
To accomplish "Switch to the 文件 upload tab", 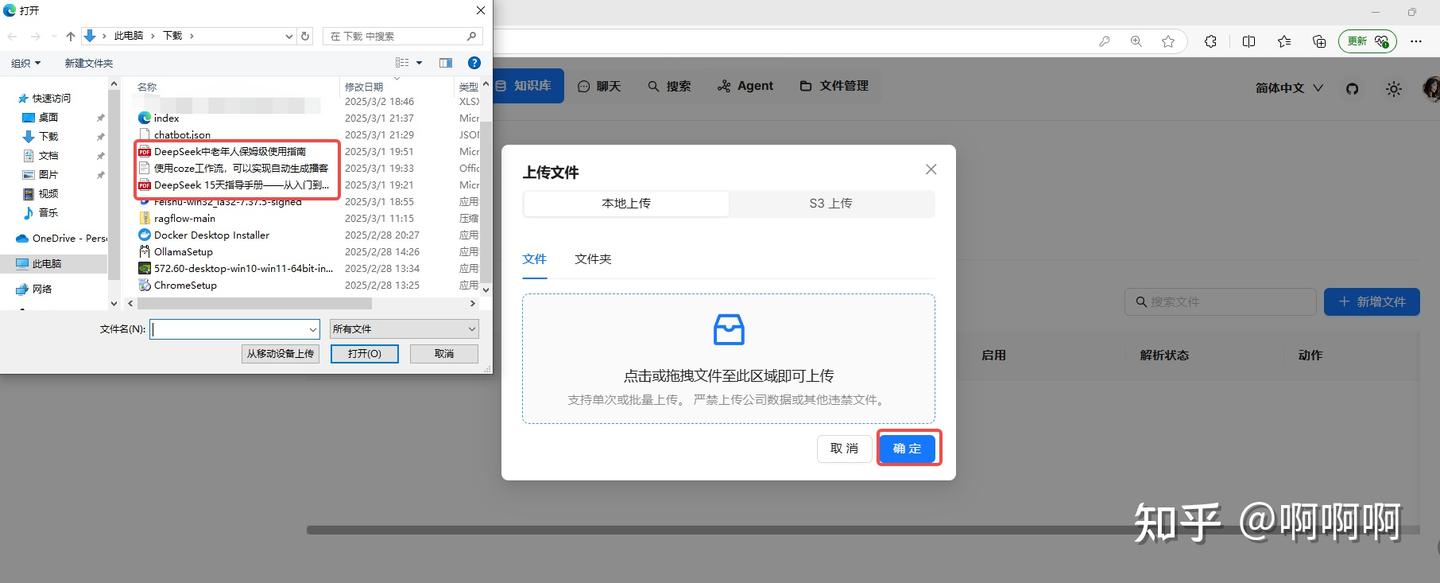I will tap(535, 259).
